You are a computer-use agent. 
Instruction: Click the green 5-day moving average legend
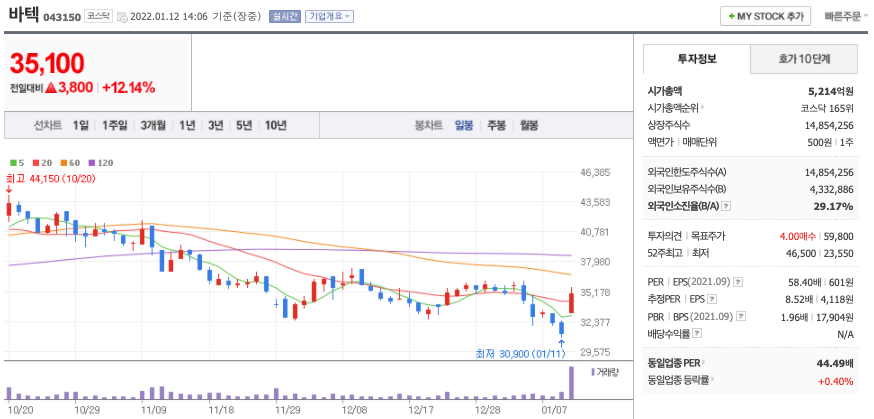coord(17,163)
